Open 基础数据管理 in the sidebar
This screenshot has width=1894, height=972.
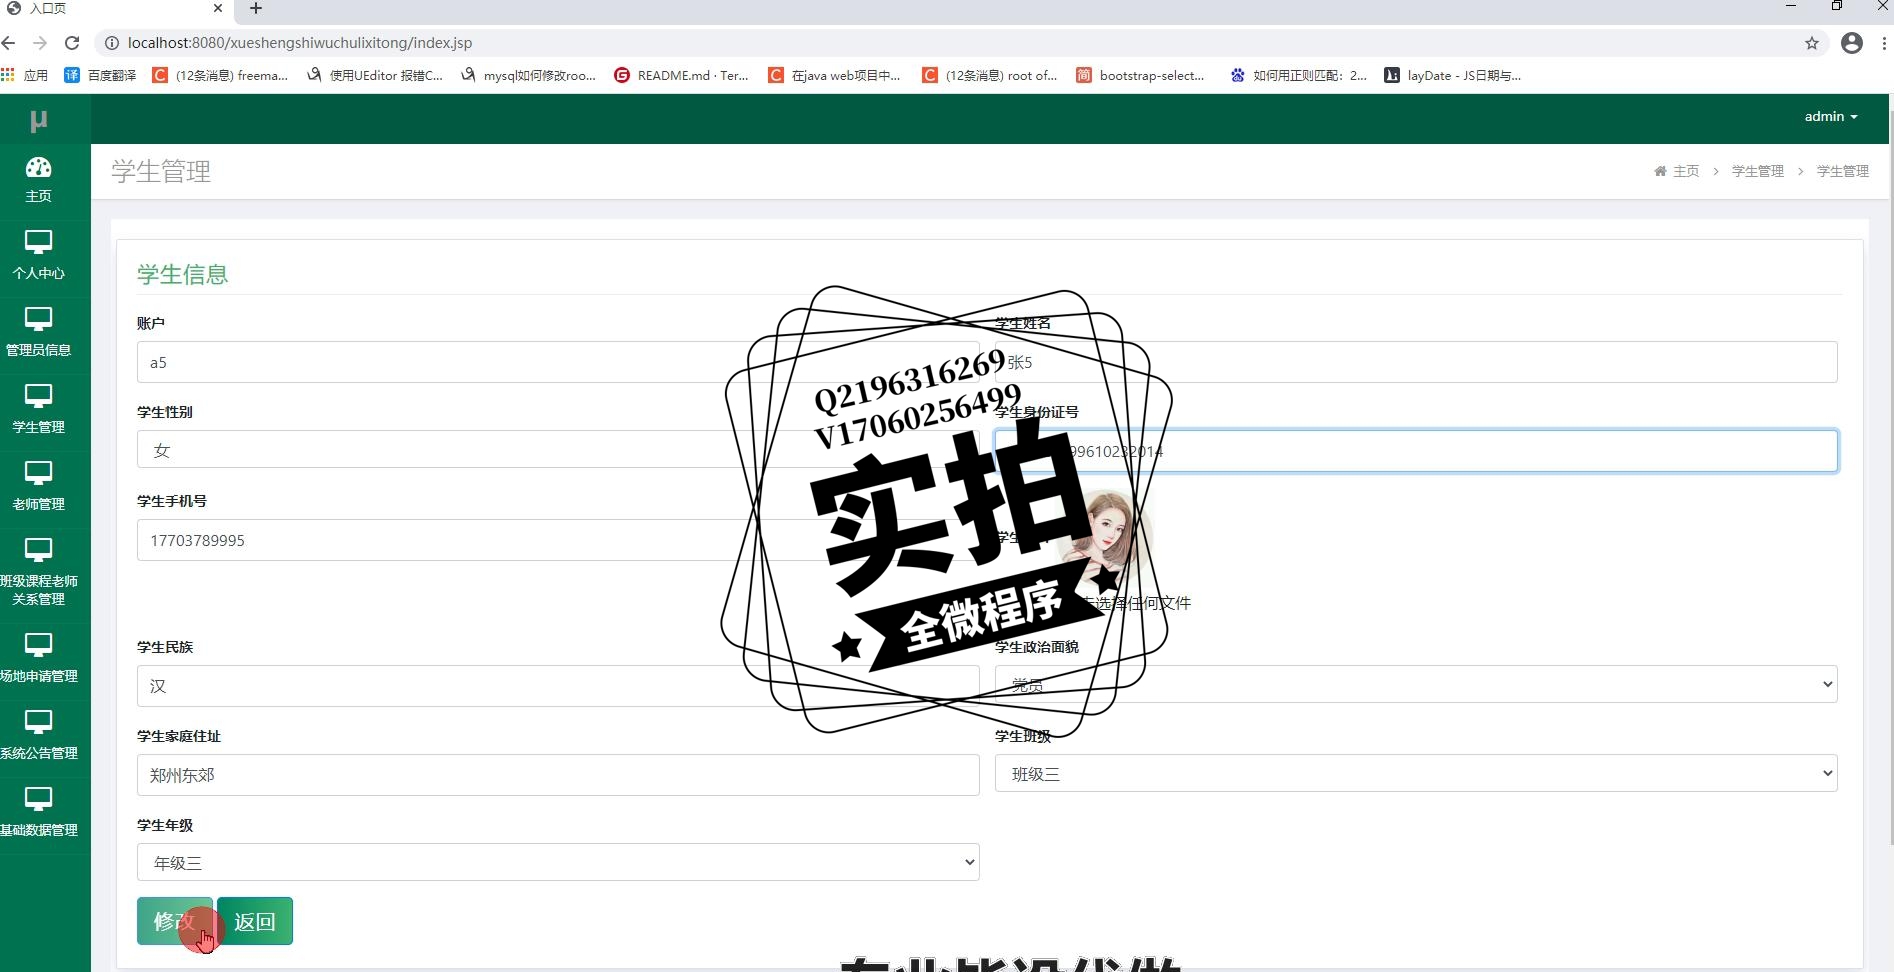38,813
